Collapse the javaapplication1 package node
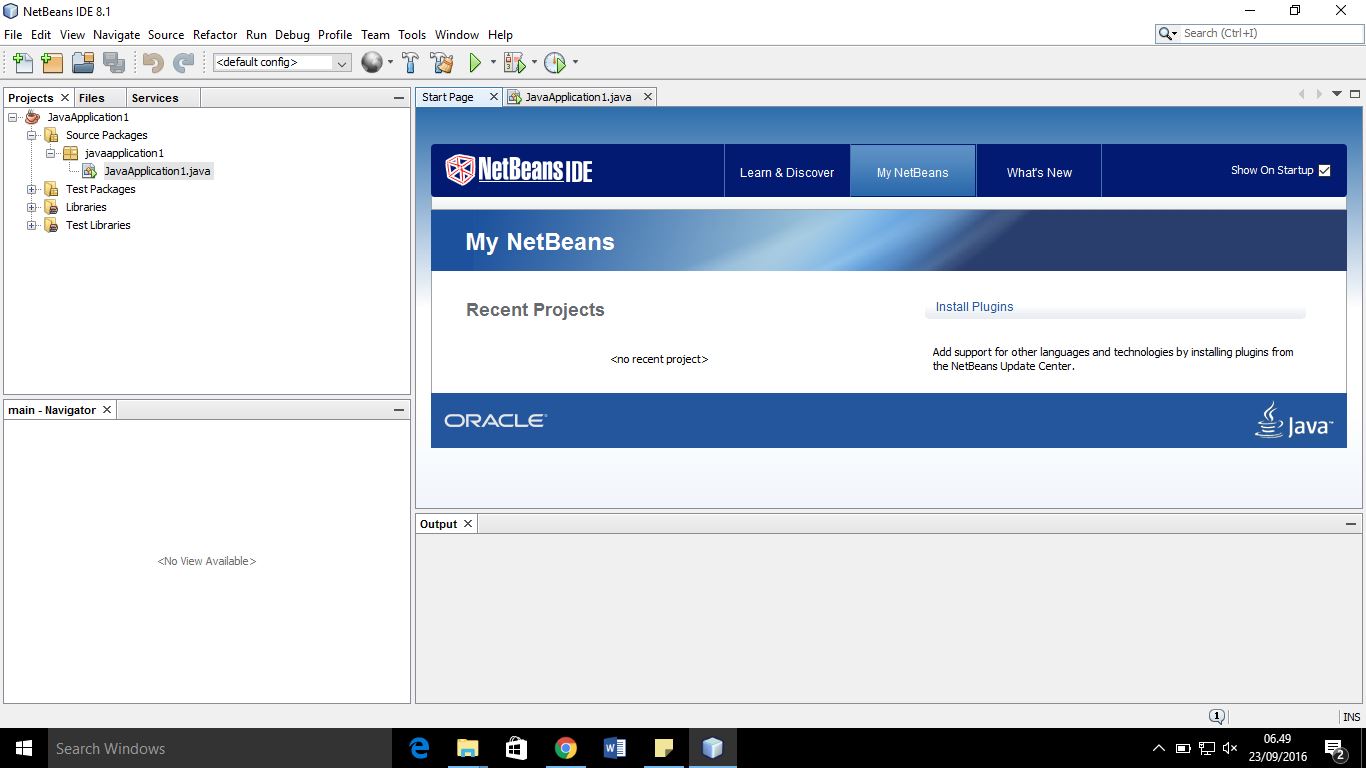 click(x=50, y=153)
